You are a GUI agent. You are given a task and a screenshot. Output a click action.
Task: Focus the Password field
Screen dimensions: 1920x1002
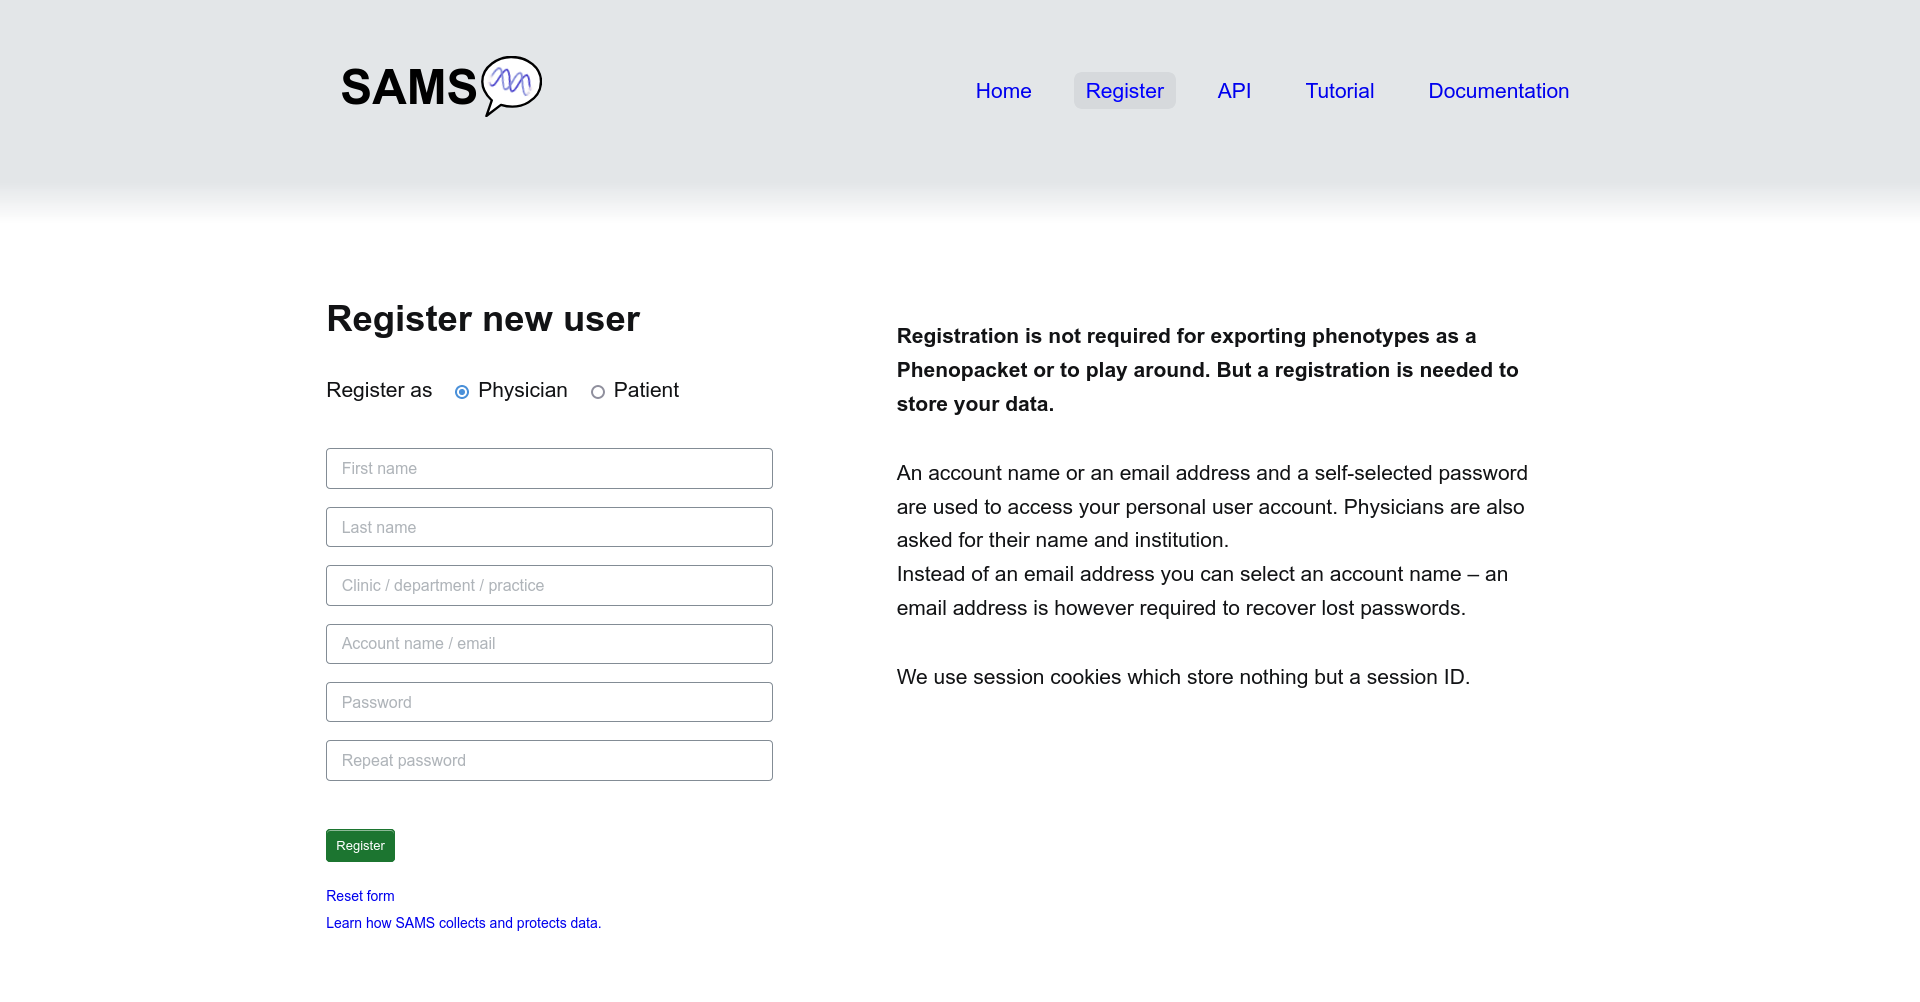[x=549, y=702]
